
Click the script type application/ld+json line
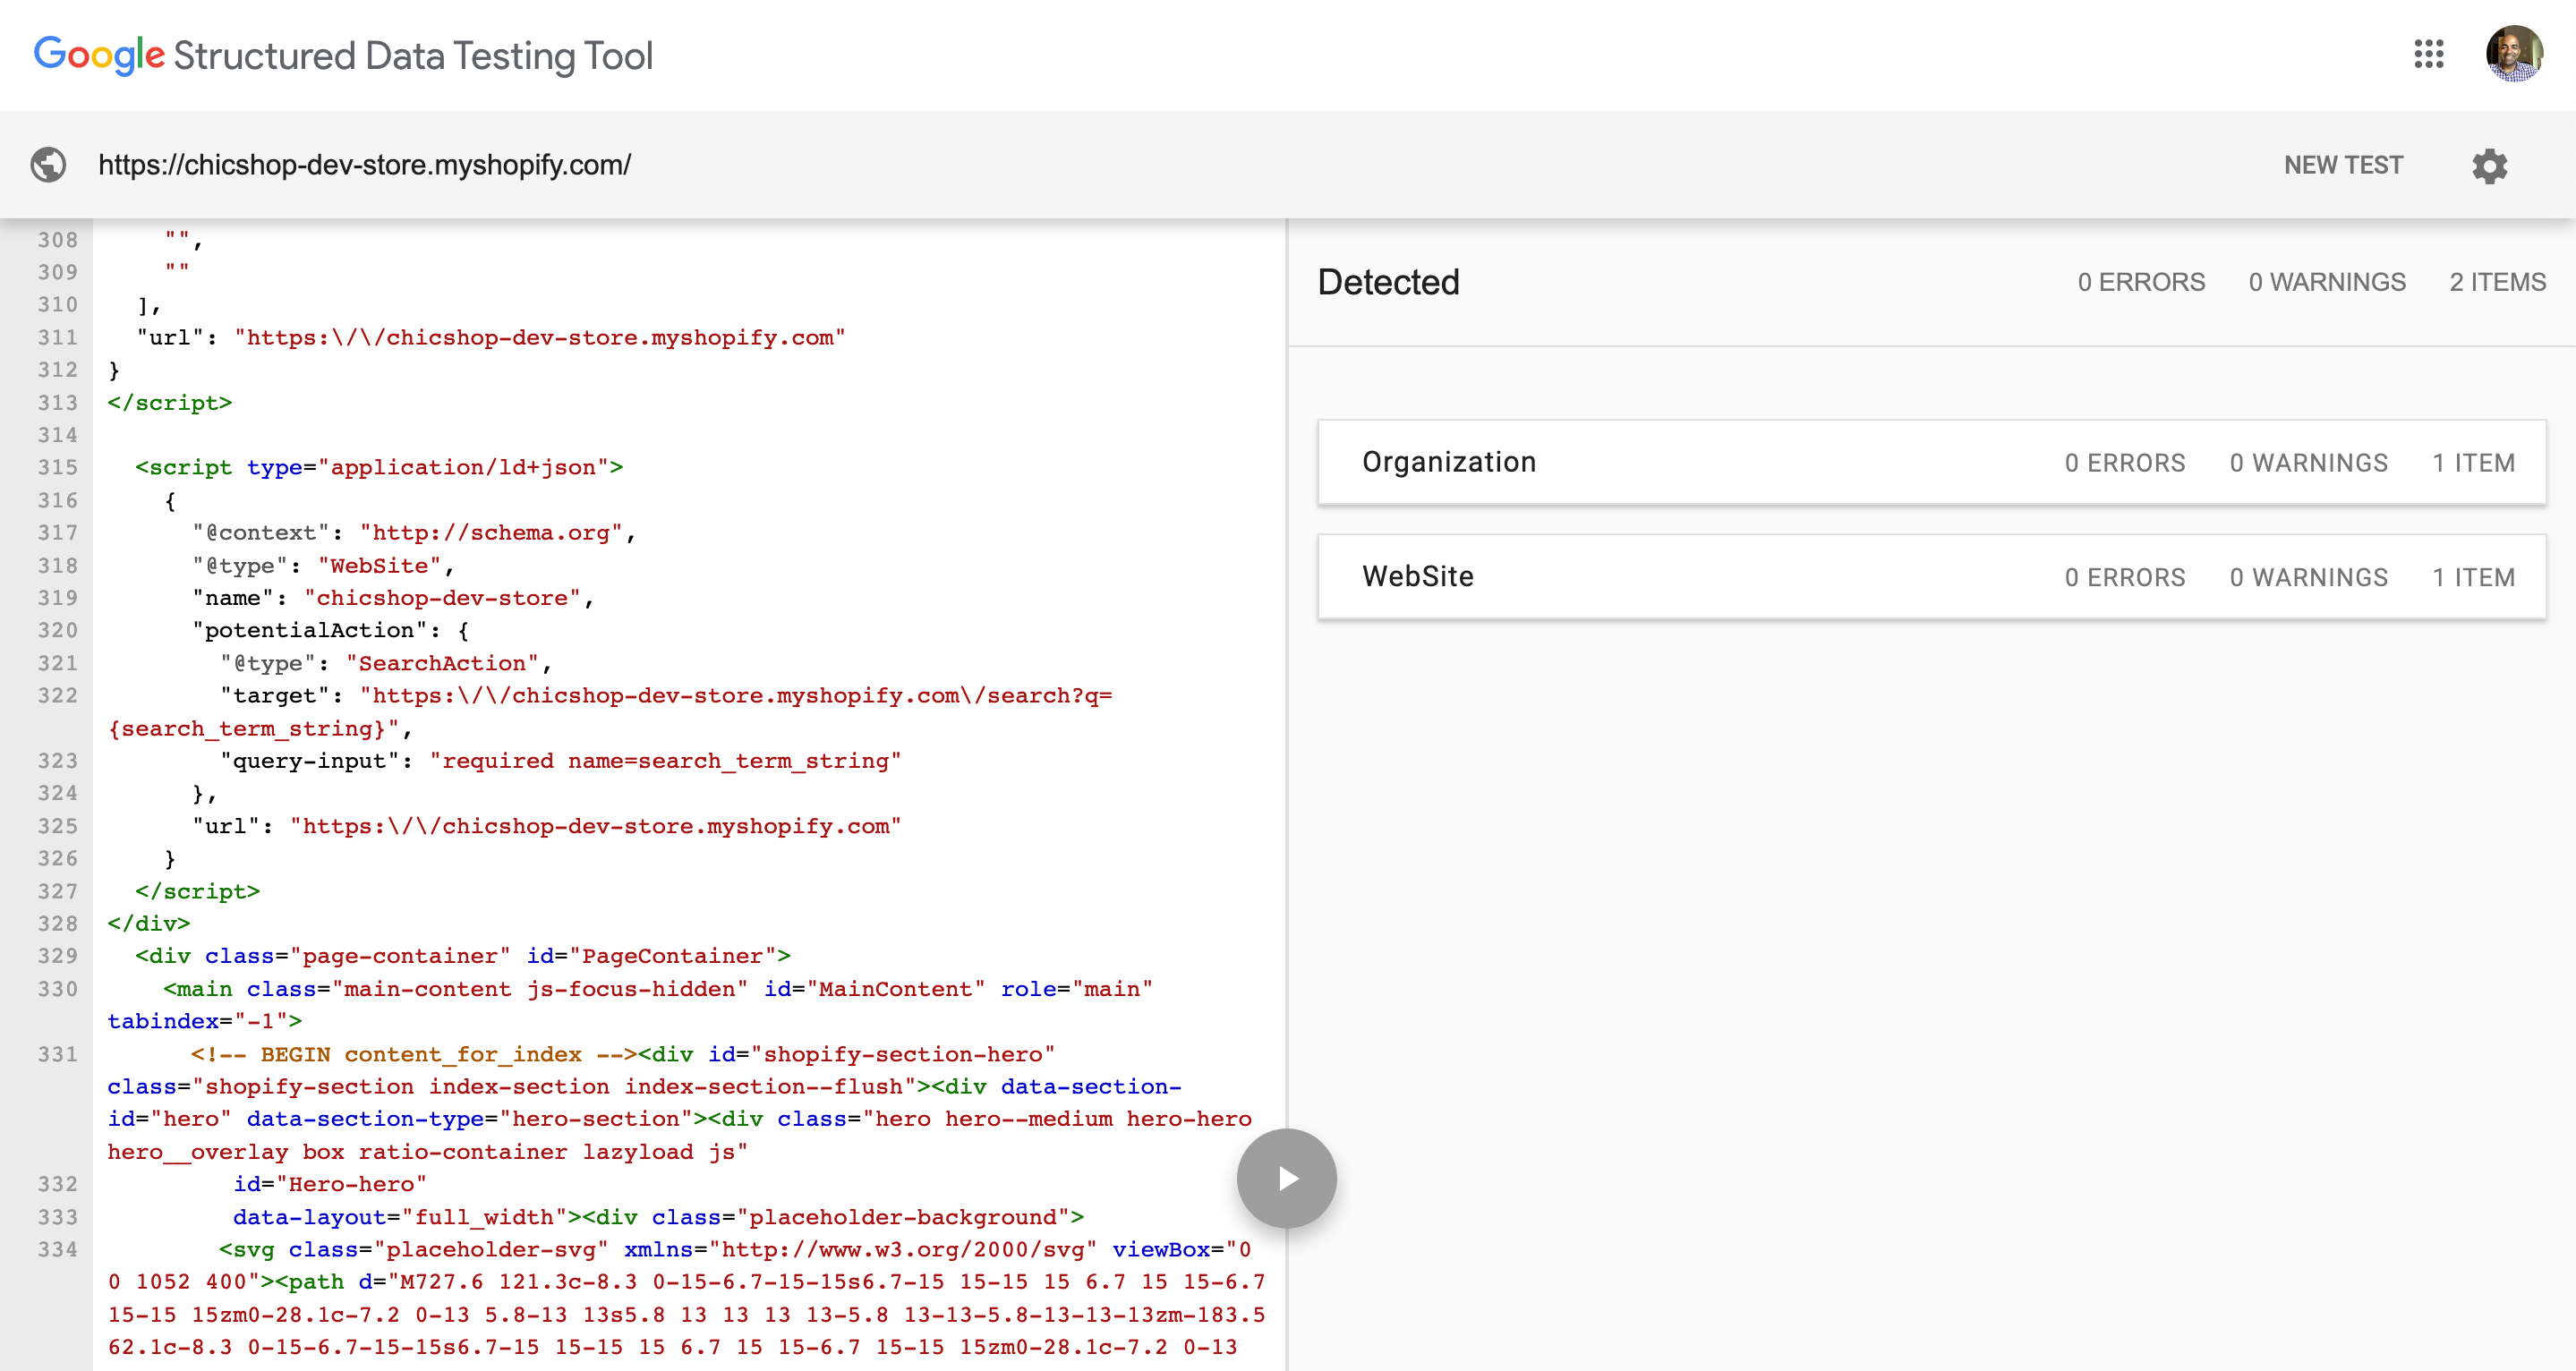click(x=379, y=467)
